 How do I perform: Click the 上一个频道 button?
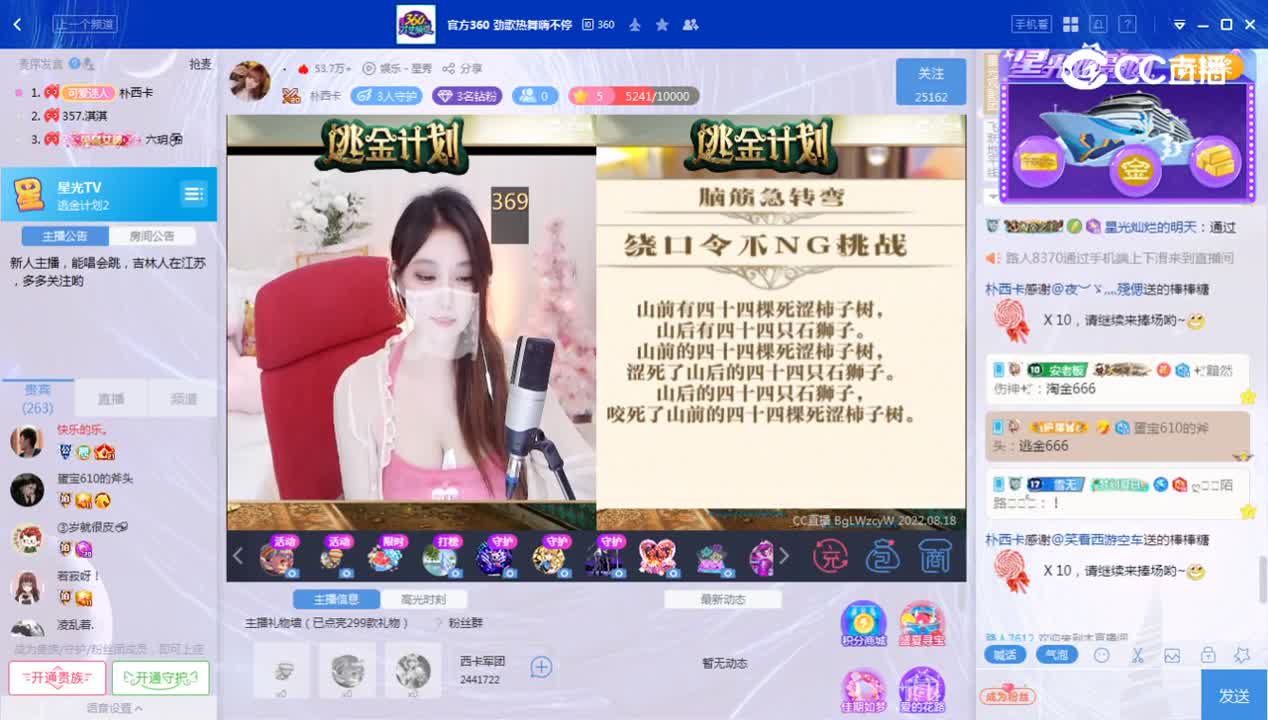(85, 24)
